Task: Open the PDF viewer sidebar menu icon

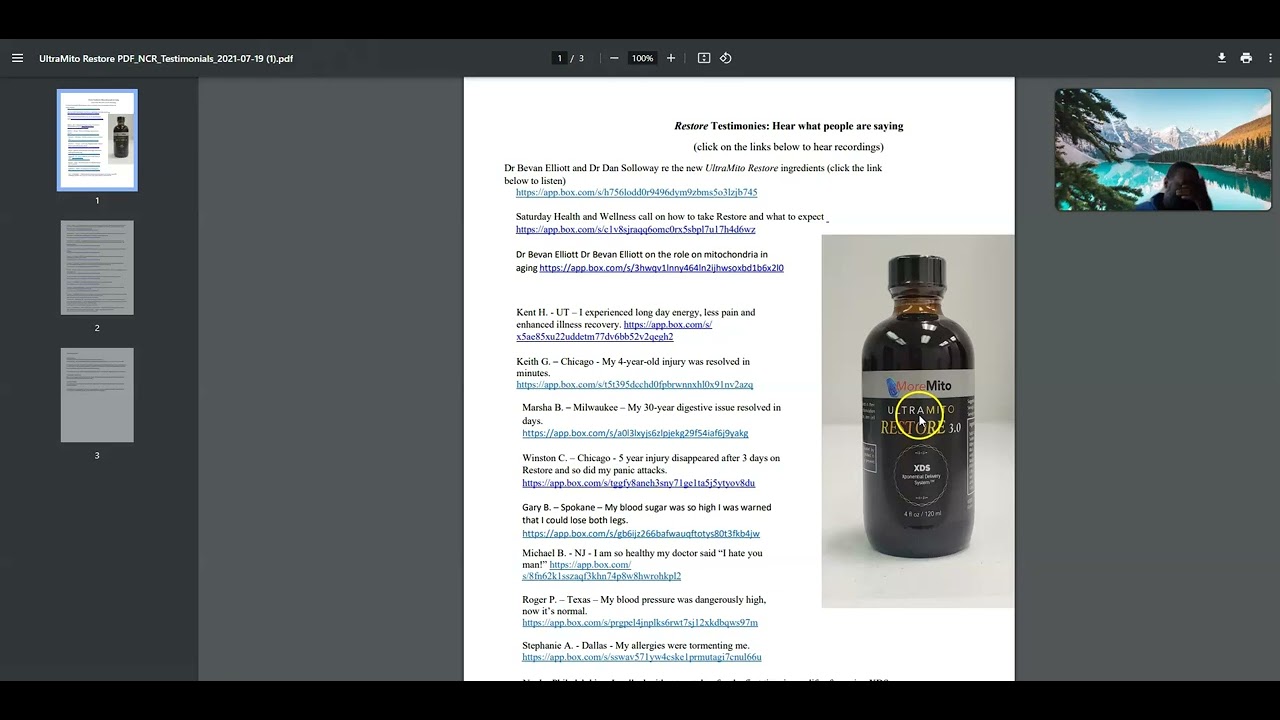Action: tap(17, 58)
